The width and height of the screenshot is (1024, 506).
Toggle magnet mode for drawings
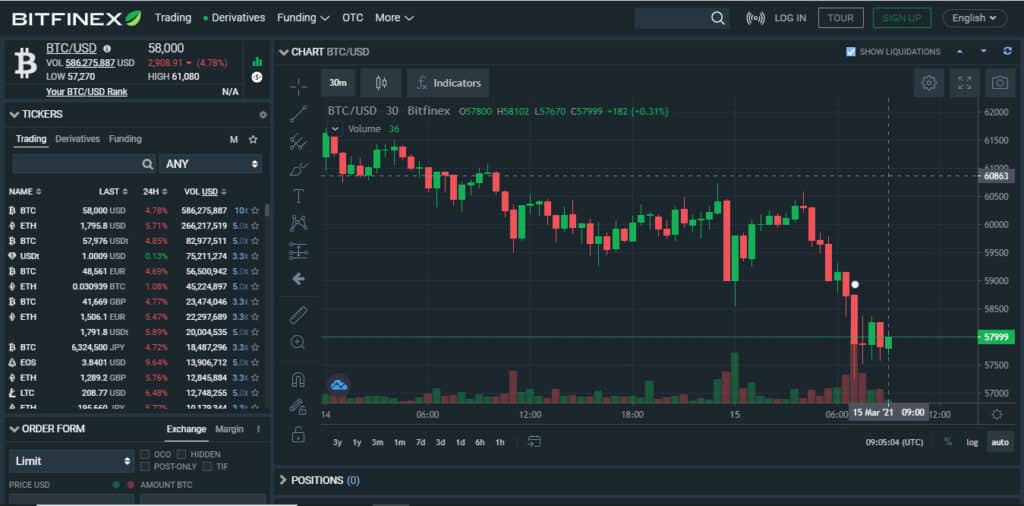(298, 379)
